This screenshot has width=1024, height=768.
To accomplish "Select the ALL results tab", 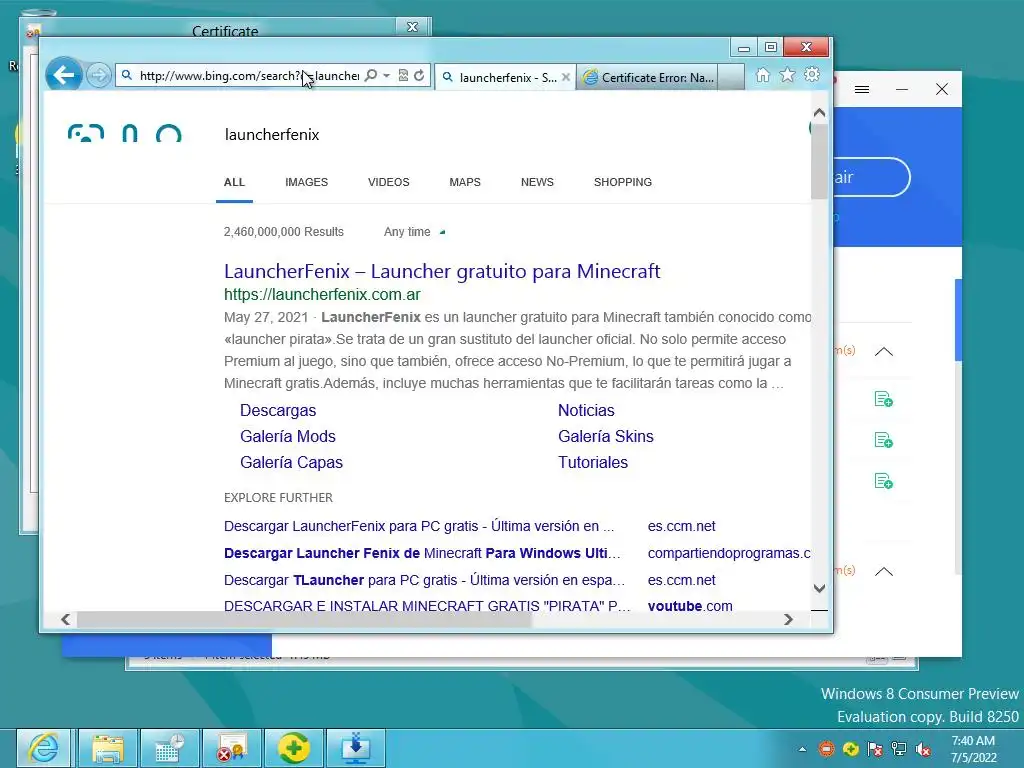I will pos(234,182).
